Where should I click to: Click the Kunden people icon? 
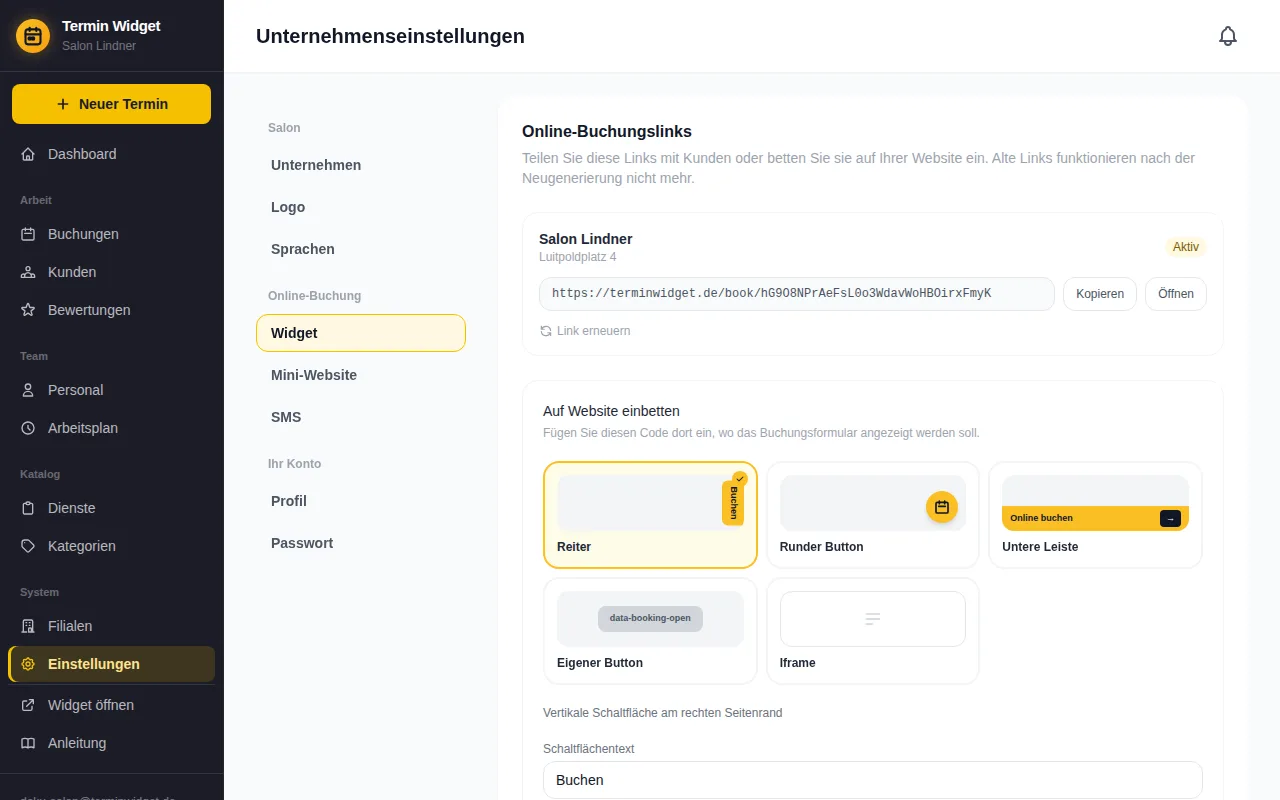[28, 272]
